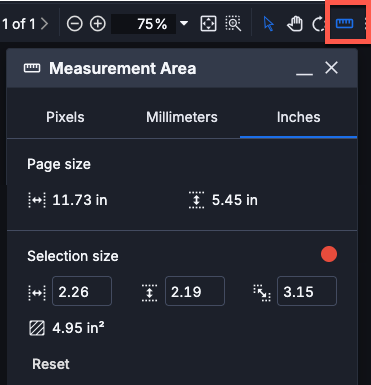The height and width of the screenshot is (385, 371).
Task: Click the area value 4.95 in²
Action: coord(78,328)
